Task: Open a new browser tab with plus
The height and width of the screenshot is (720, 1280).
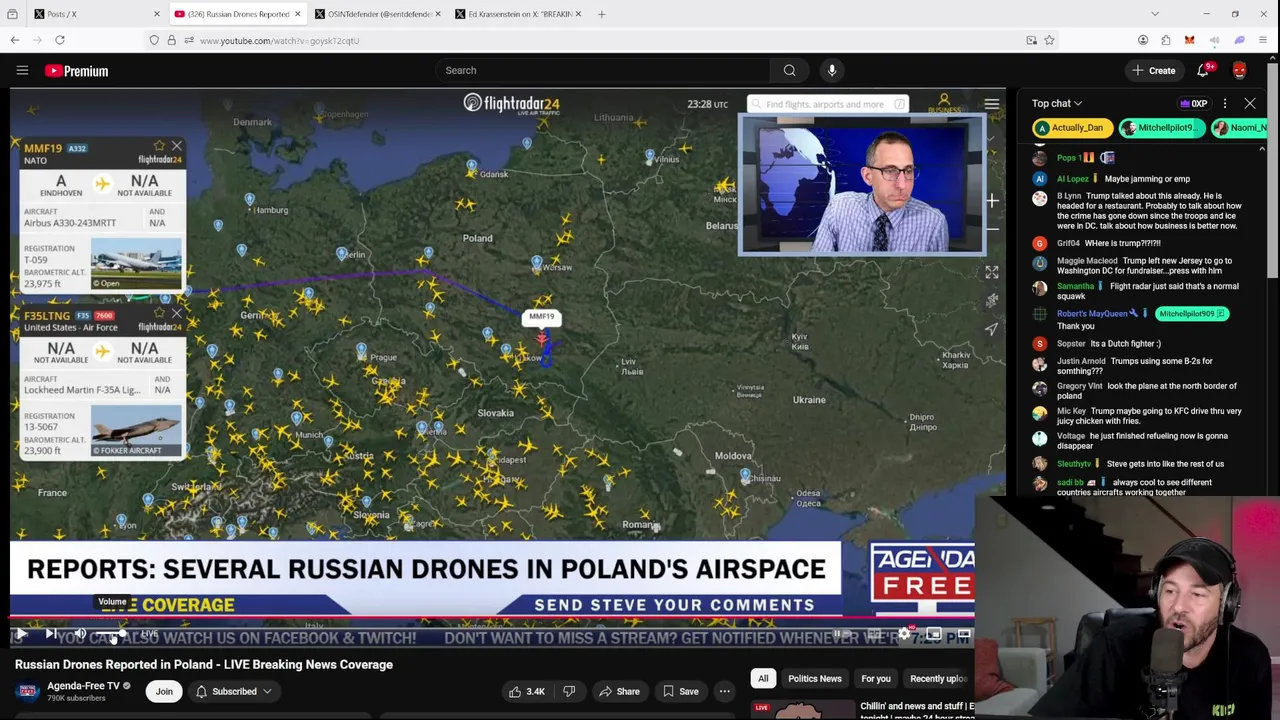Action: point(601,14)
